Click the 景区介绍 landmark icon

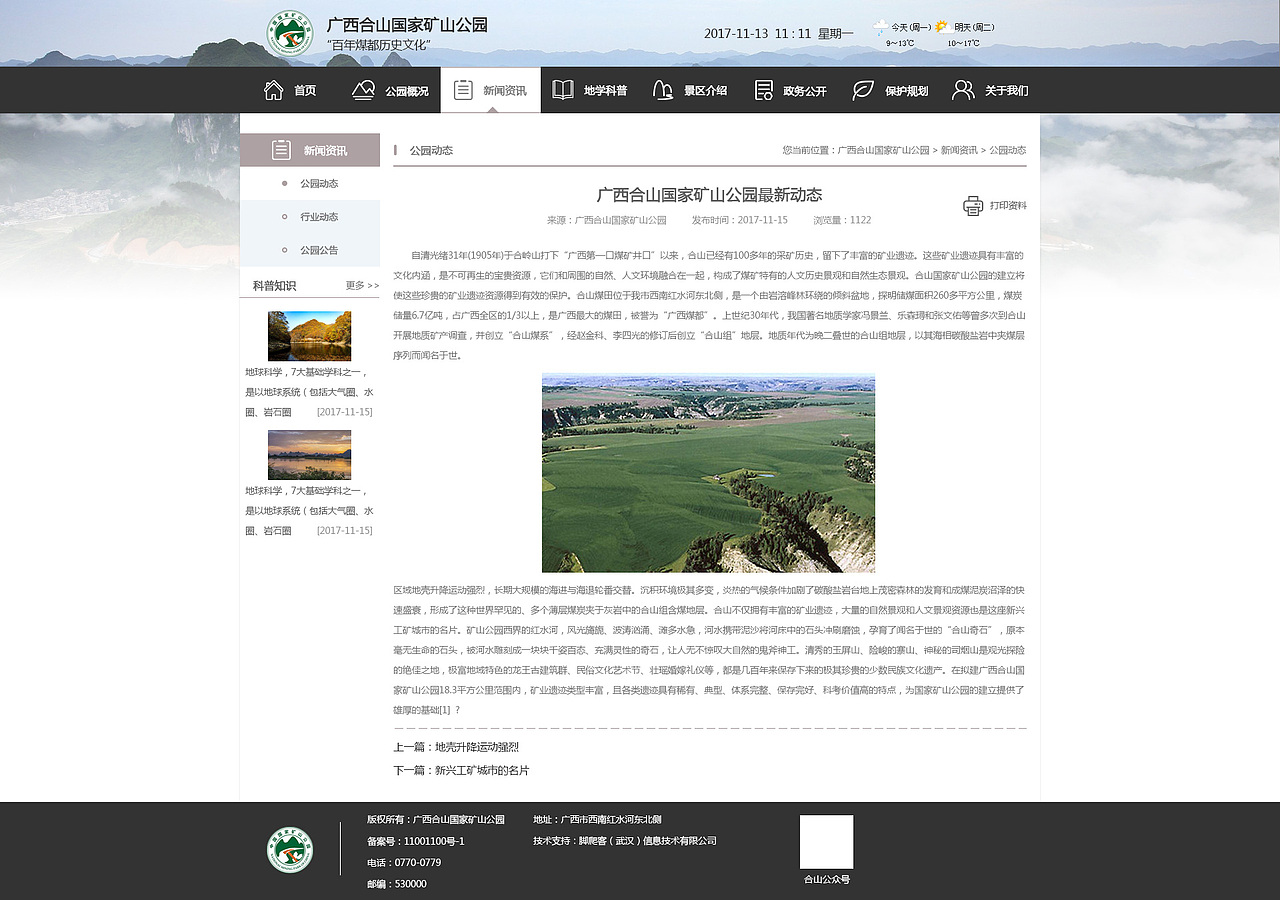coord(662,89)
